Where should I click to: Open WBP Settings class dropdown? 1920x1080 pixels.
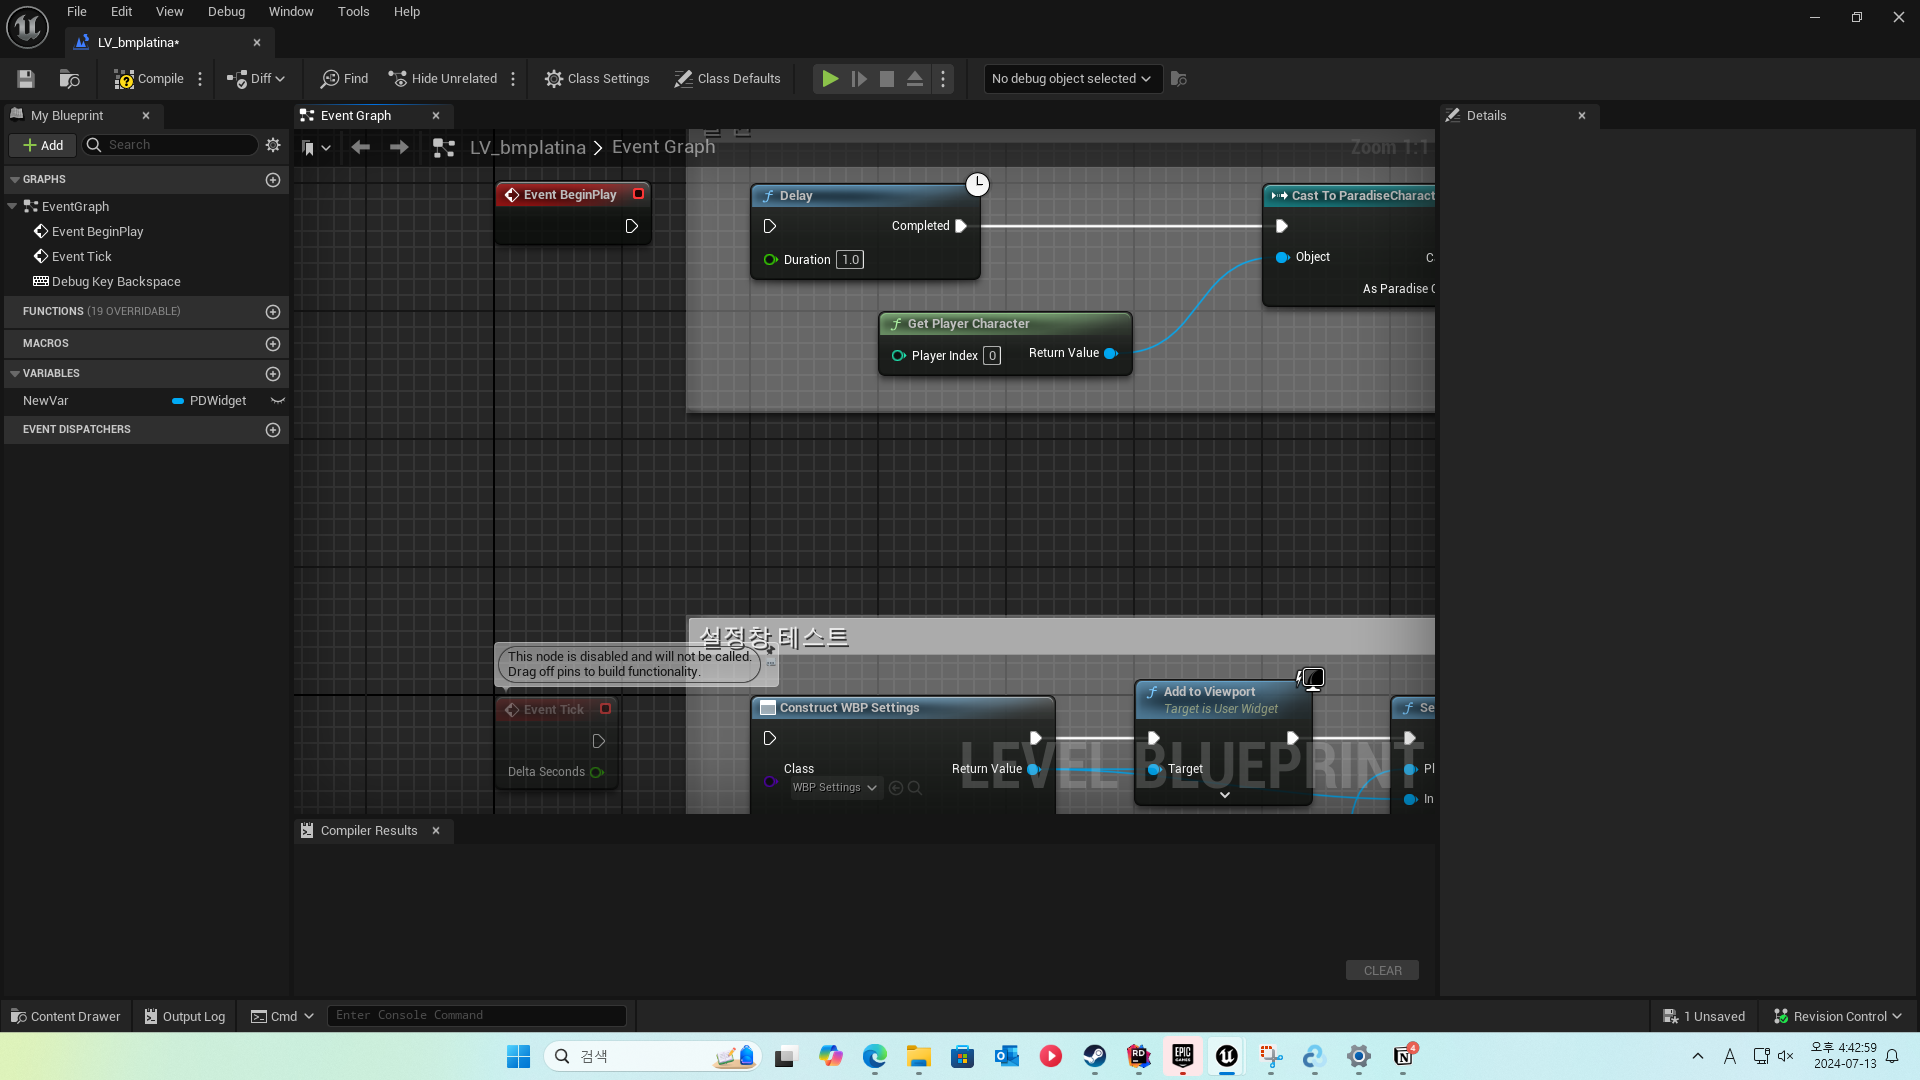point(835,788)
